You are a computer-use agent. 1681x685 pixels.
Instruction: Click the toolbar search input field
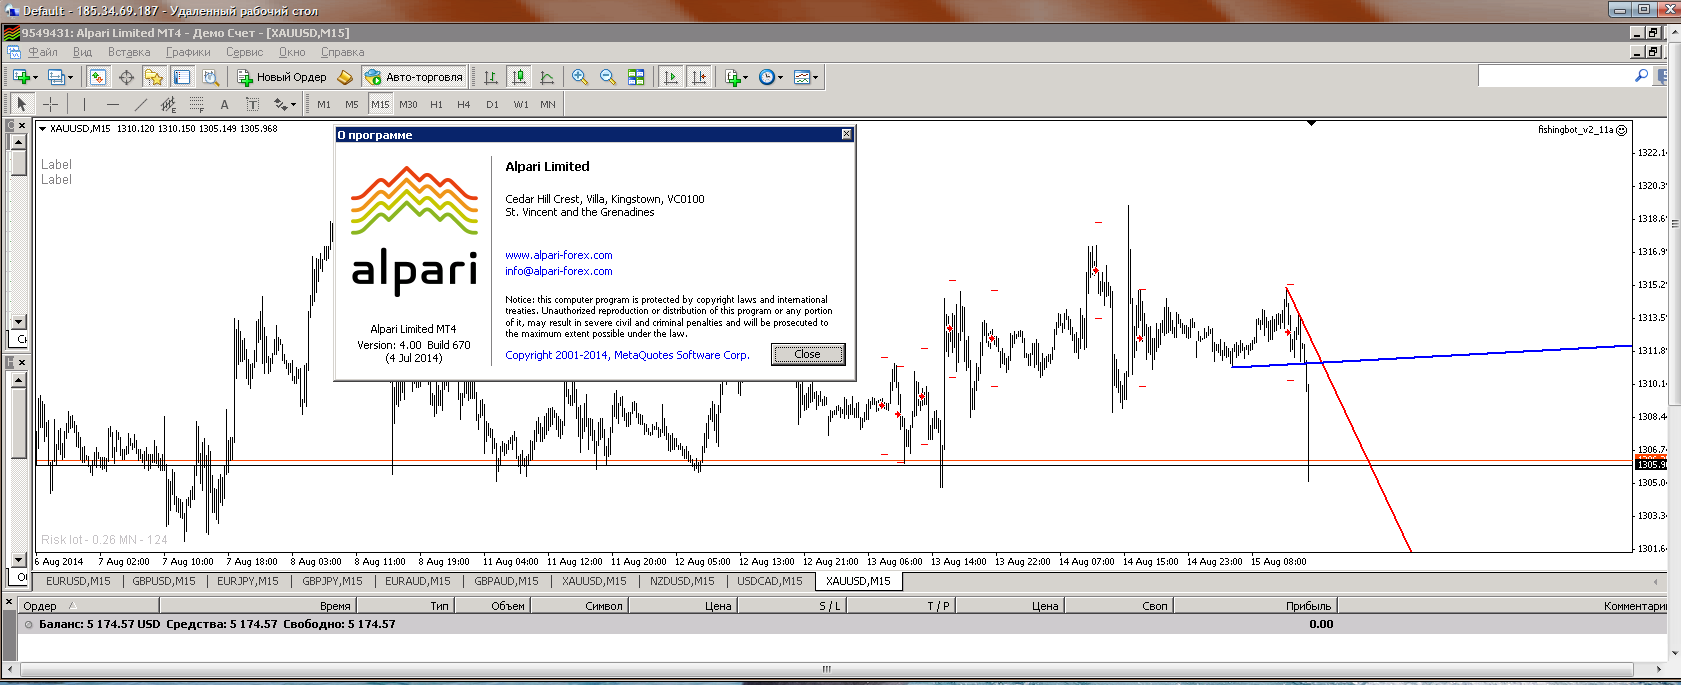click(1555, 76)
